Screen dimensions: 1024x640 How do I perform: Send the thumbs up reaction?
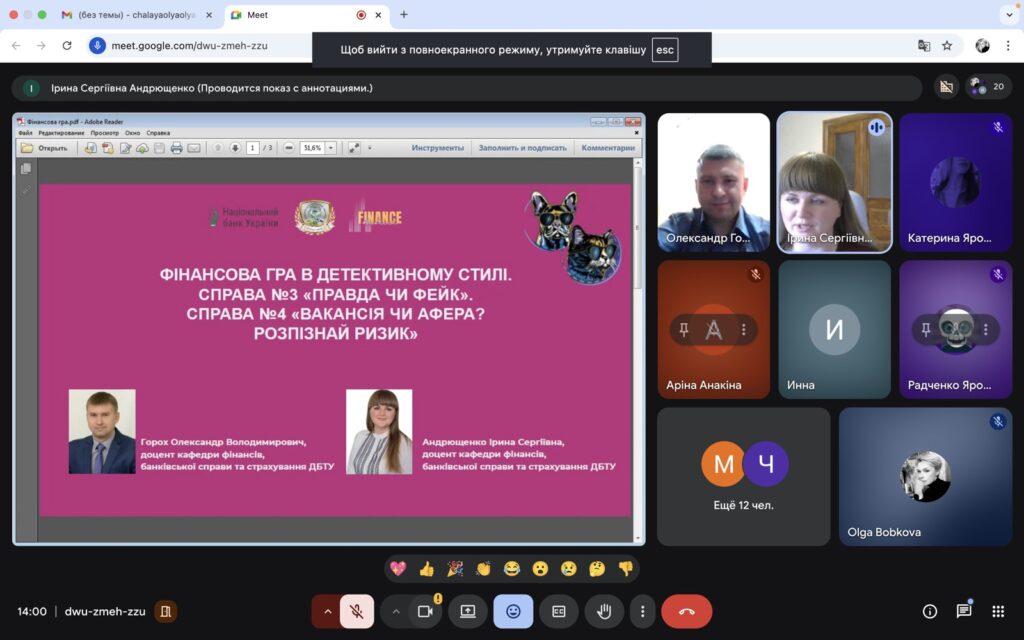(426, 569)
